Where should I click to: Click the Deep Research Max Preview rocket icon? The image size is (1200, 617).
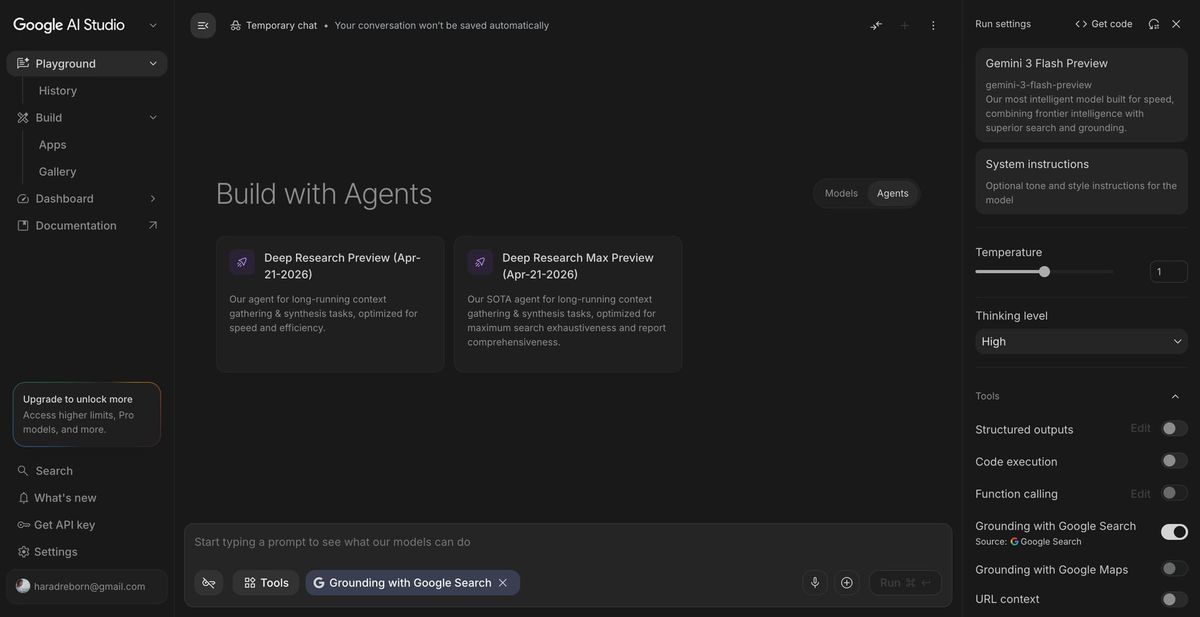[480, 262]
